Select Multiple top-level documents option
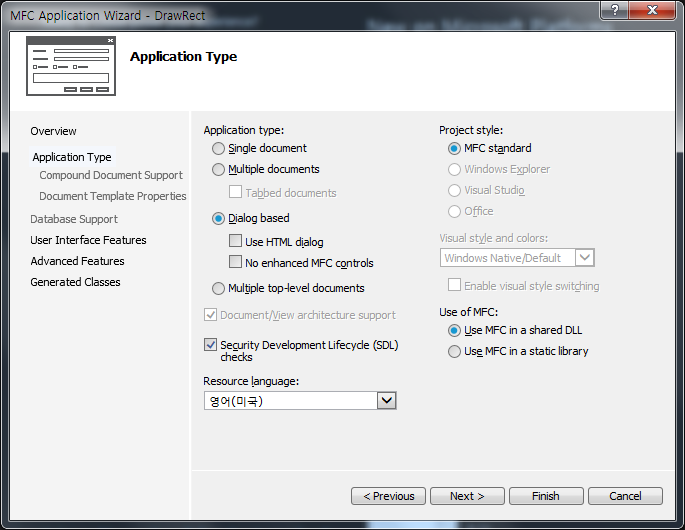685x530 pixels. pyautogui.click(x=218, y=288)
